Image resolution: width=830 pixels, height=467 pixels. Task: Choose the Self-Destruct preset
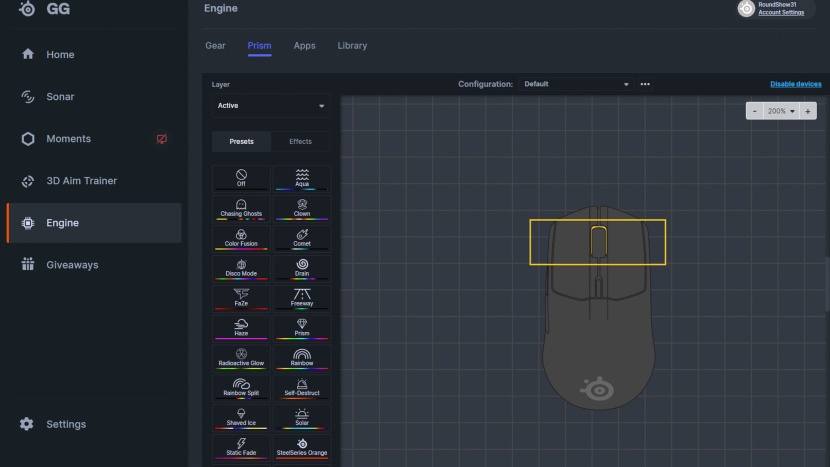coord(302,388)
